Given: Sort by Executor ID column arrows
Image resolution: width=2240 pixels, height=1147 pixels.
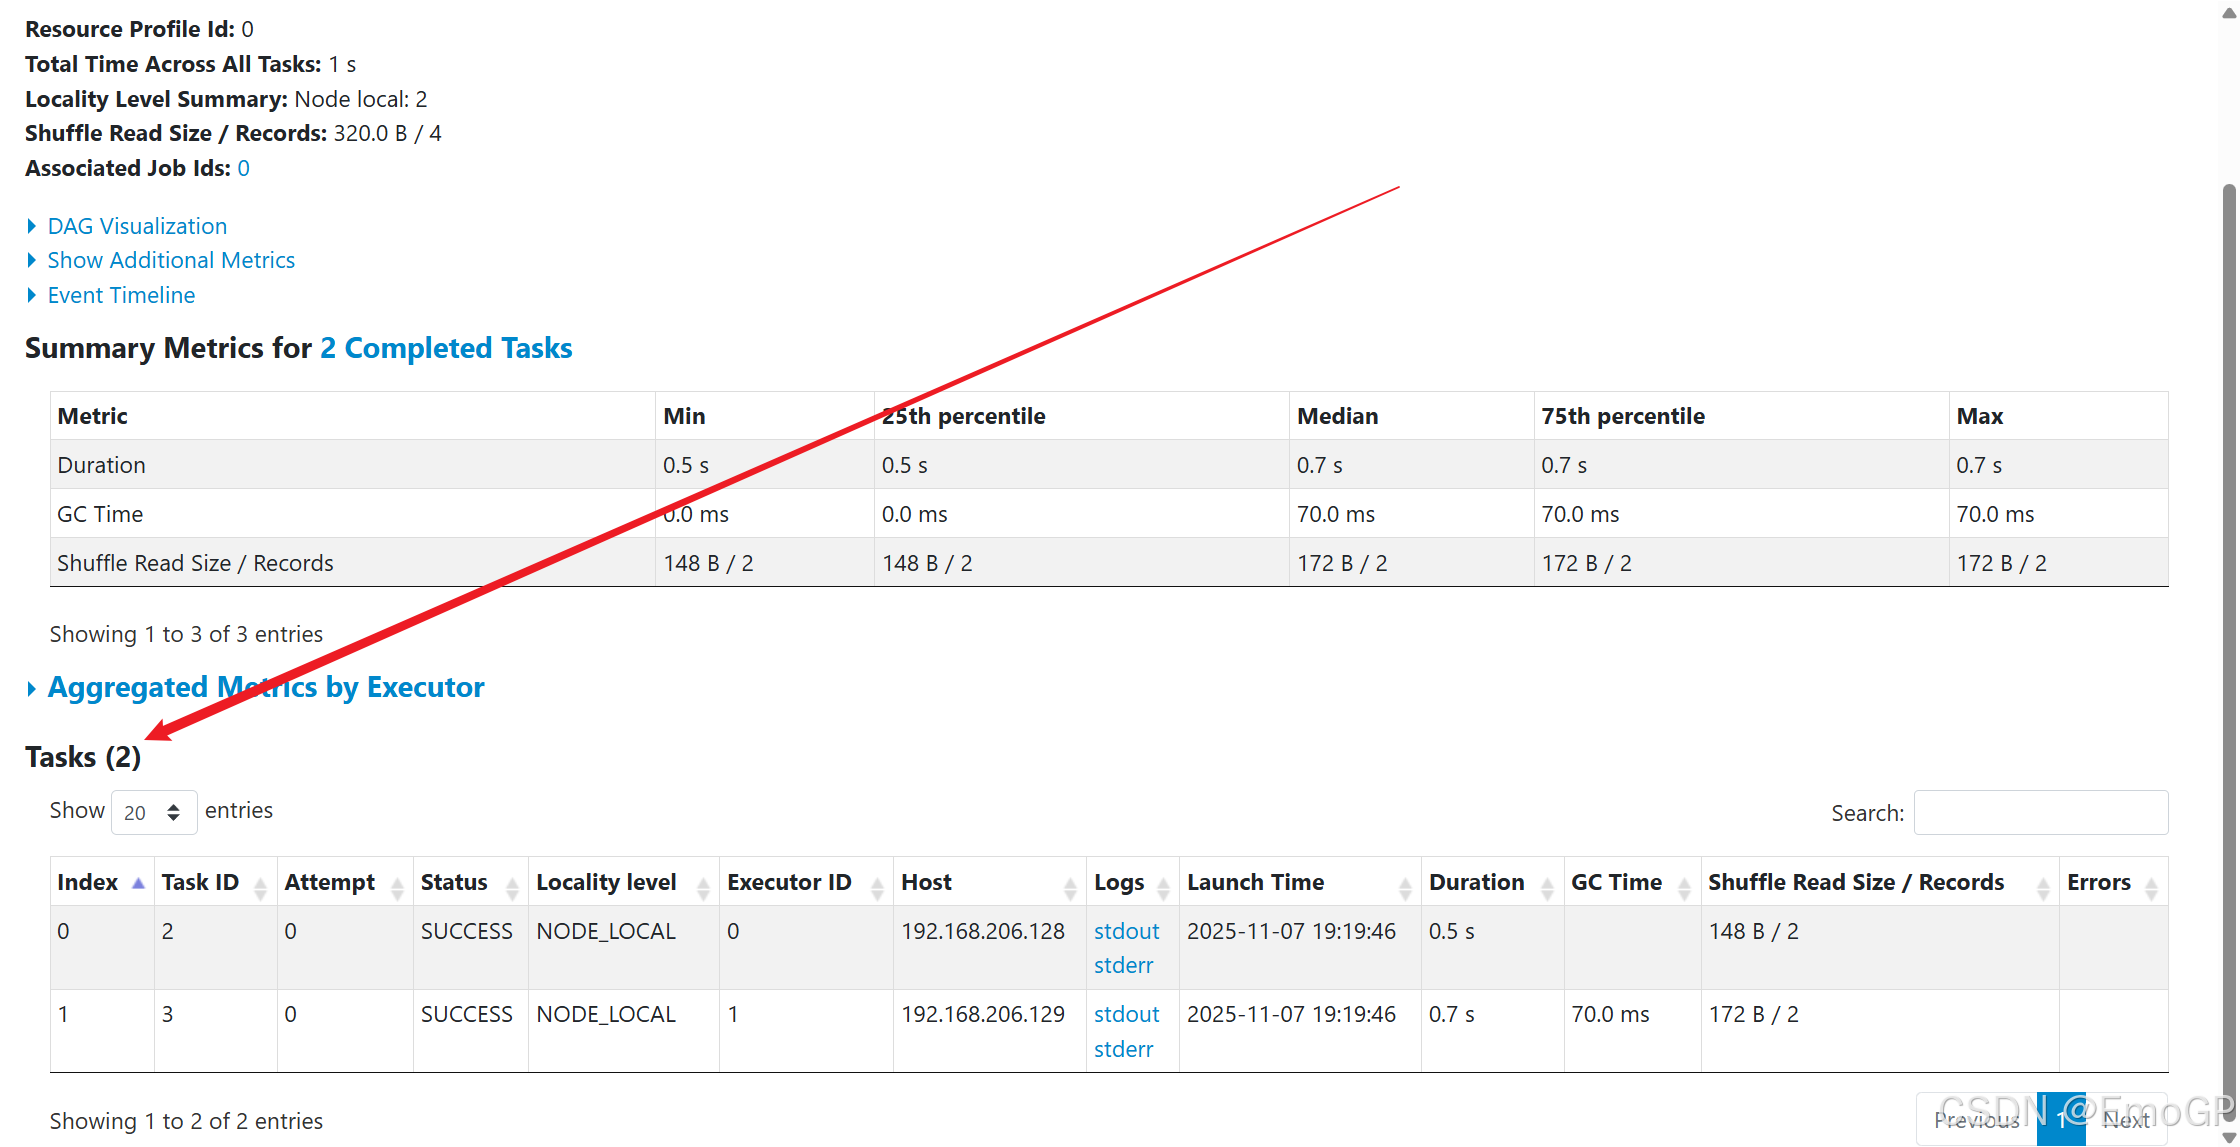Looking at the screenshot, I should pos(877,886).
